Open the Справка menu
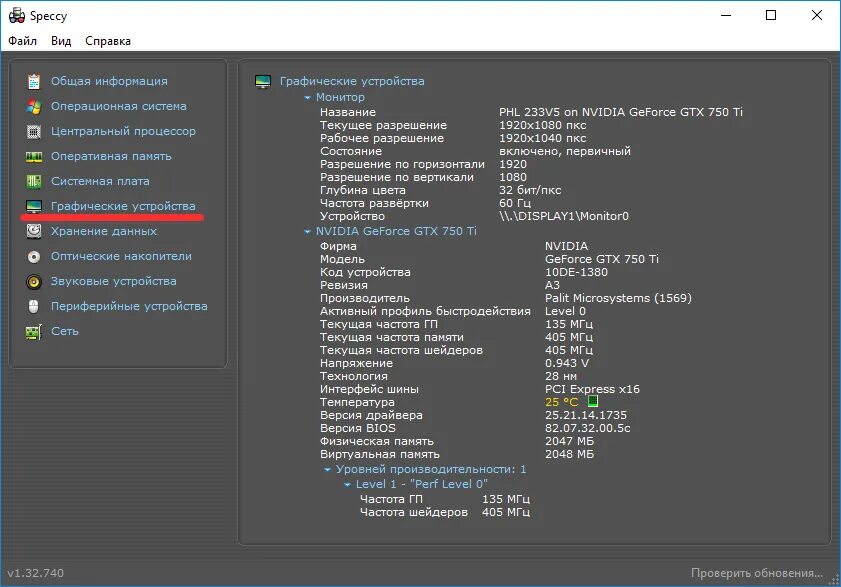Image resolution: width=841 pixels, height=587 pixels. (x=108, y=41)
